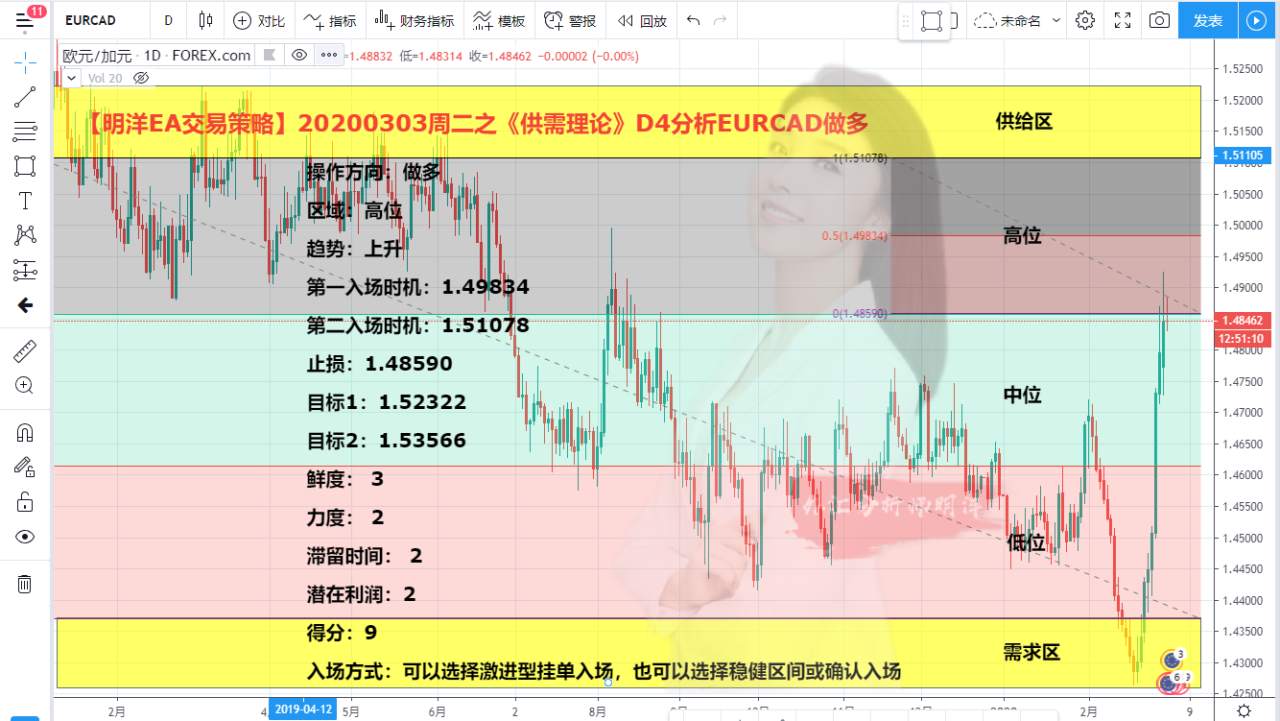Screen dimensions: 1280x721
Task: Click the event badge marked 3 on chart
Action: coord(1175,659)
